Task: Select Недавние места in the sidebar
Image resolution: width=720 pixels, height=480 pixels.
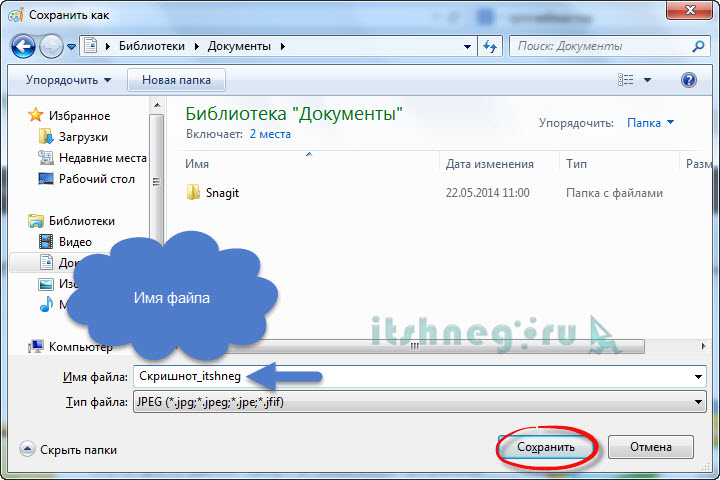Action: coord(102,158)
